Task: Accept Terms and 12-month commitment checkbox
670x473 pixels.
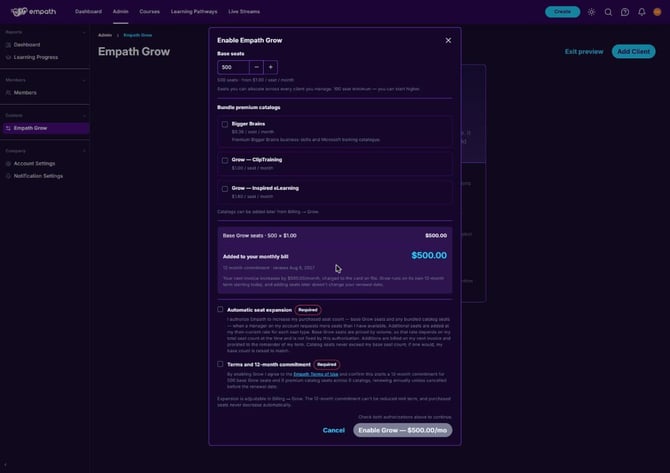Action: [220, 364]
